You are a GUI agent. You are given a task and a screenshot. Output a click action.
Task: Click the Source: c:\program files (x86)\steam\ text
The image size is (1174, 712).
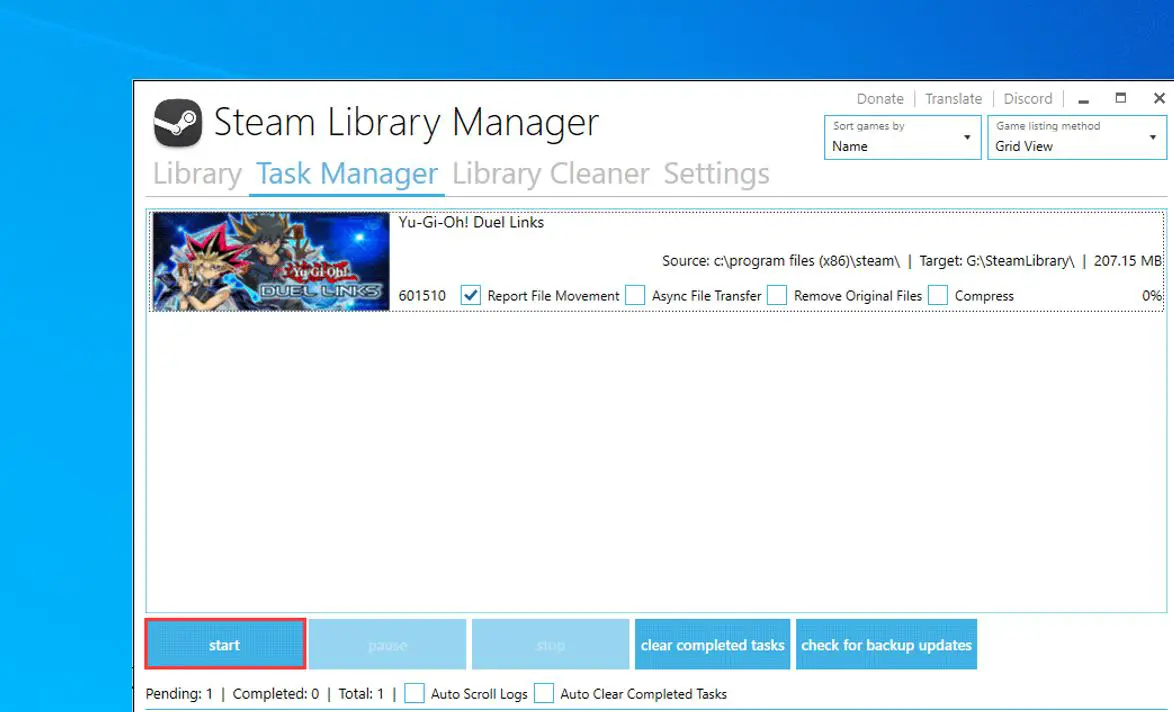(781, 261)
